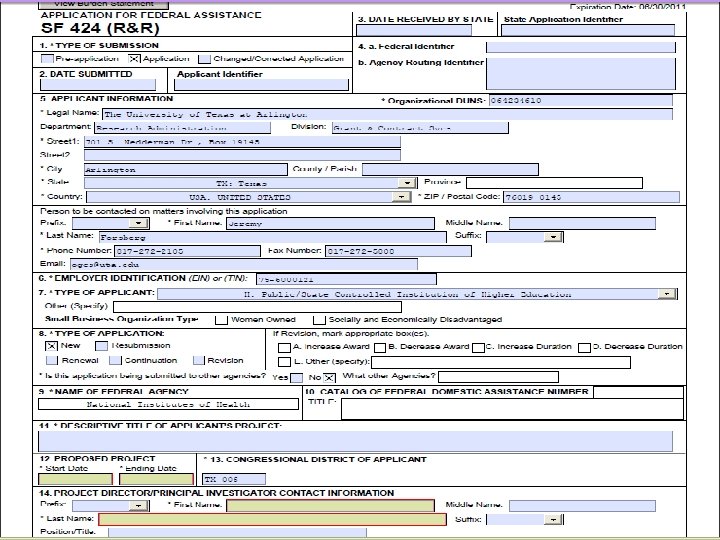Screen dimensions: 720x540
Task: Click the Department field
Action: click(183, 128)
